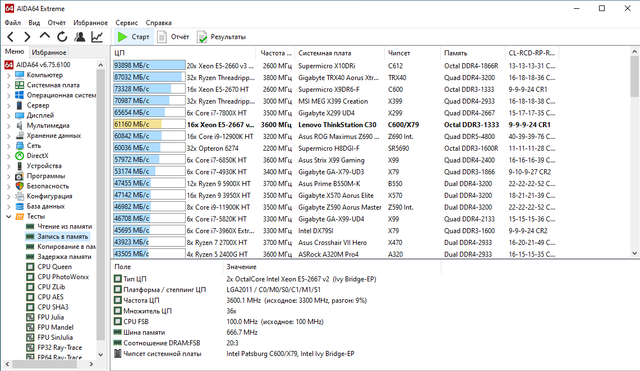Sort by the ЦП column header
The width and height of the screenshot is (640, 371).
183,53
